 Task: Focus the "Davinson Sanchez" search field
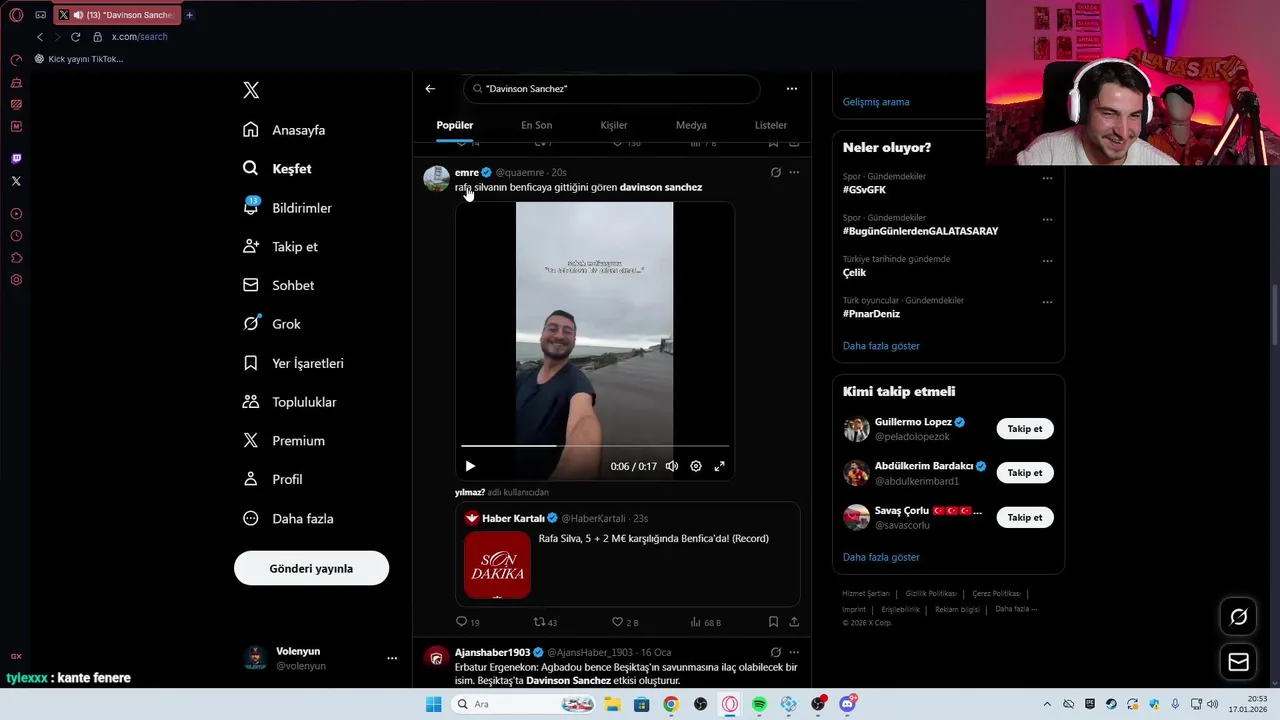point(612,89)
